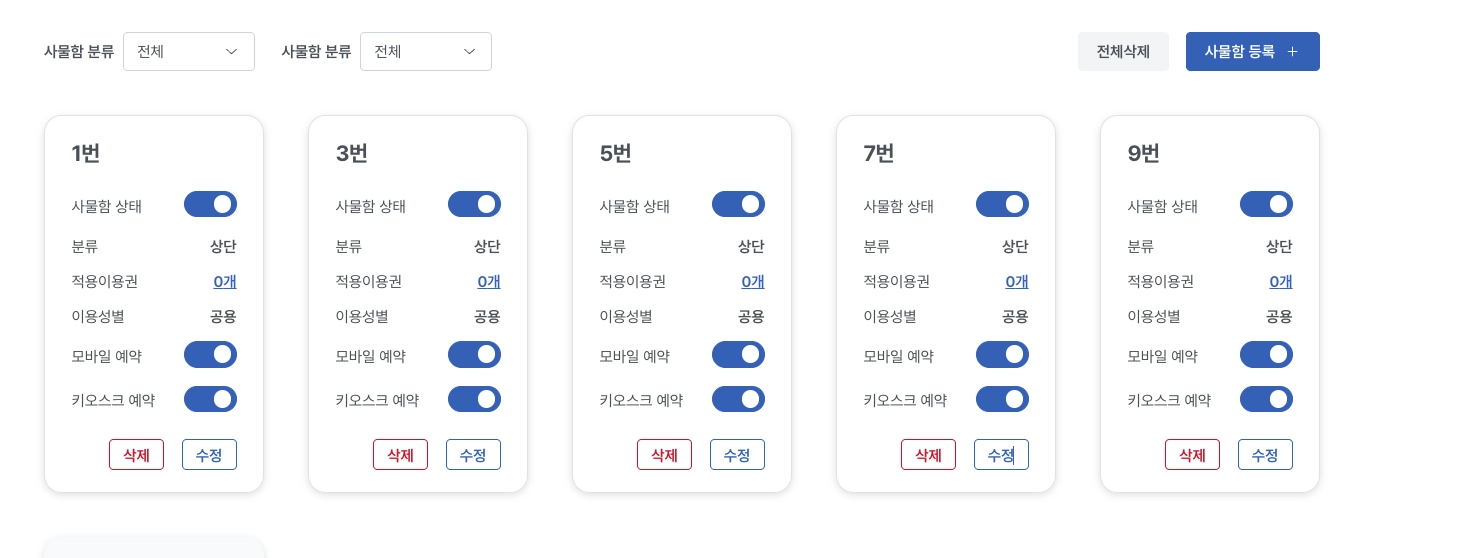Click 수정 on locker 7번 card
Image resolution: width=1476 pixels, height=558 pixels.
1001,455
